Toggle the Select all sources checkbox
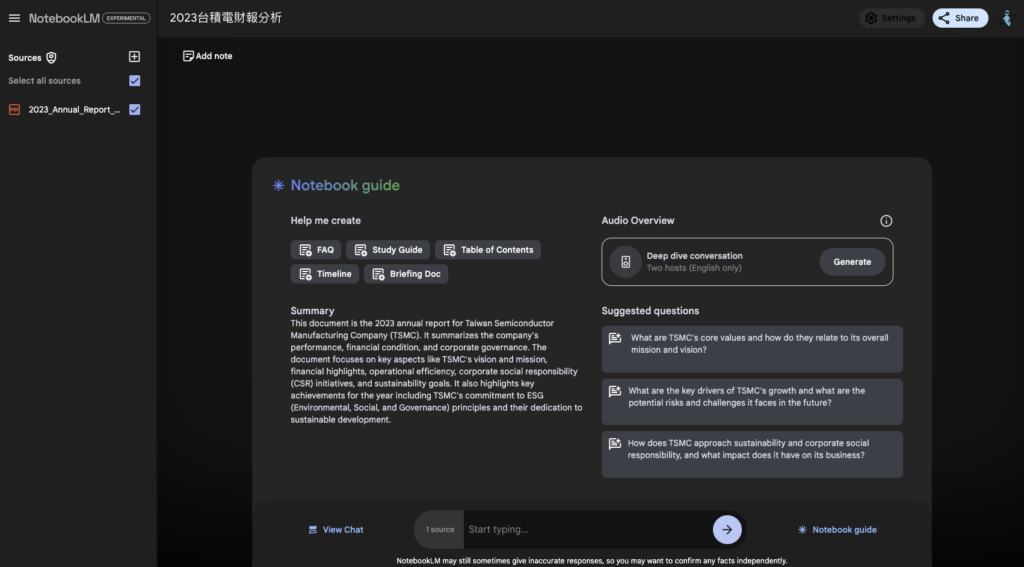The height and width of the screenshot is (567, 1024). [135, 81]
